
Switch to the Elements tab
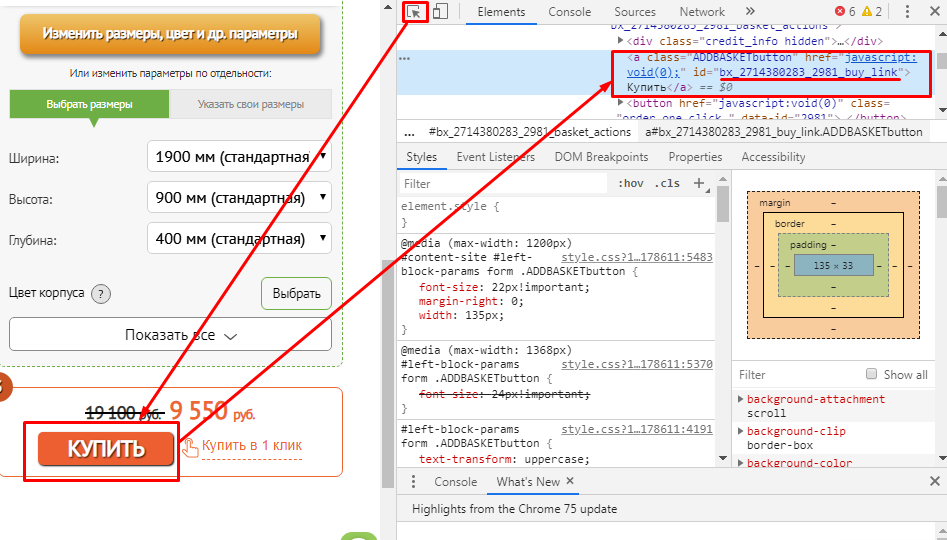(x=501, y=11)
